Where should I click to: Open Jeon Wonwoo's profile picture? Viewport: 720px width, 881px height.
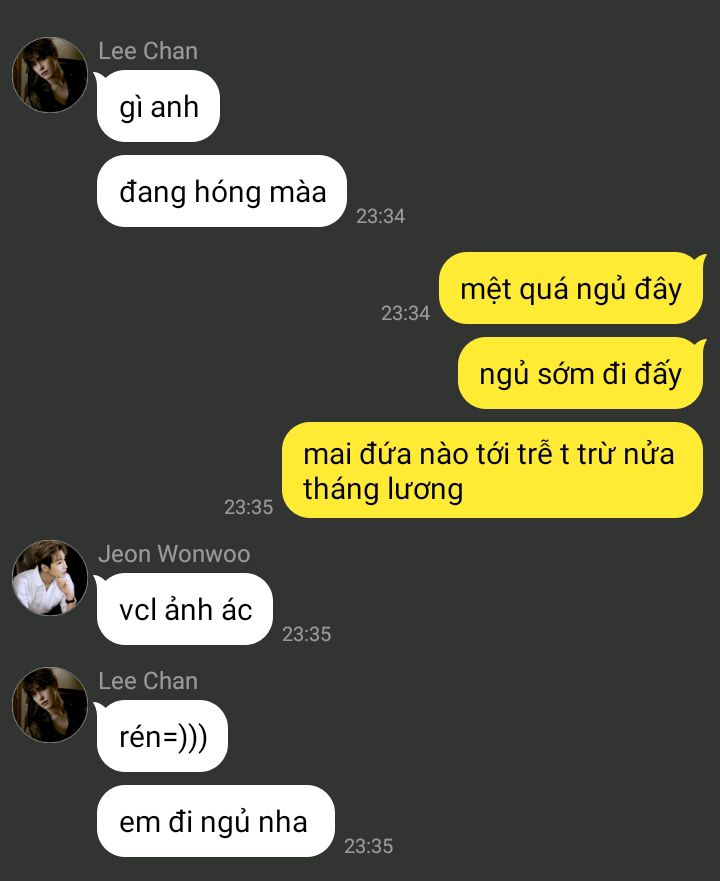coord(50,578)
